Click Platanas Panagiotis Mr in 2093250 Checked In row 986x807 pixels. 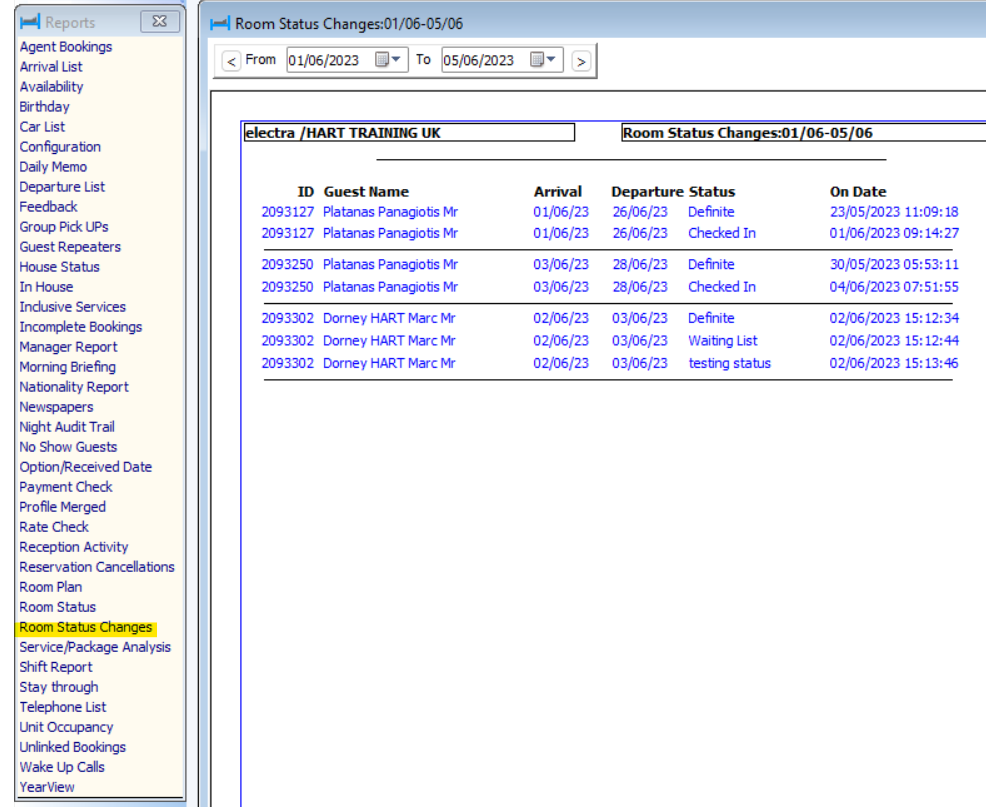click(391, 287)
